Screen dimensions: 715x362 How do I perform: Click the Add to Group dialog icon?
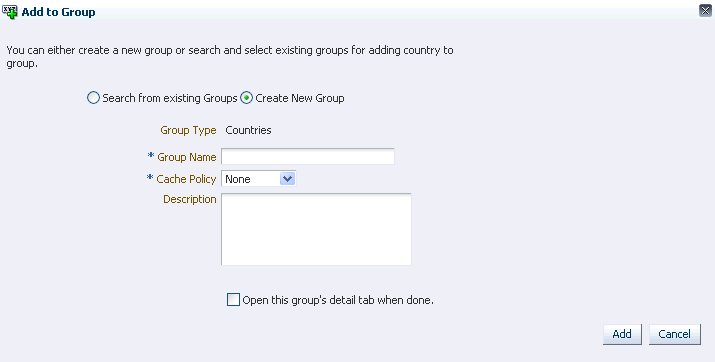(10, 11)
